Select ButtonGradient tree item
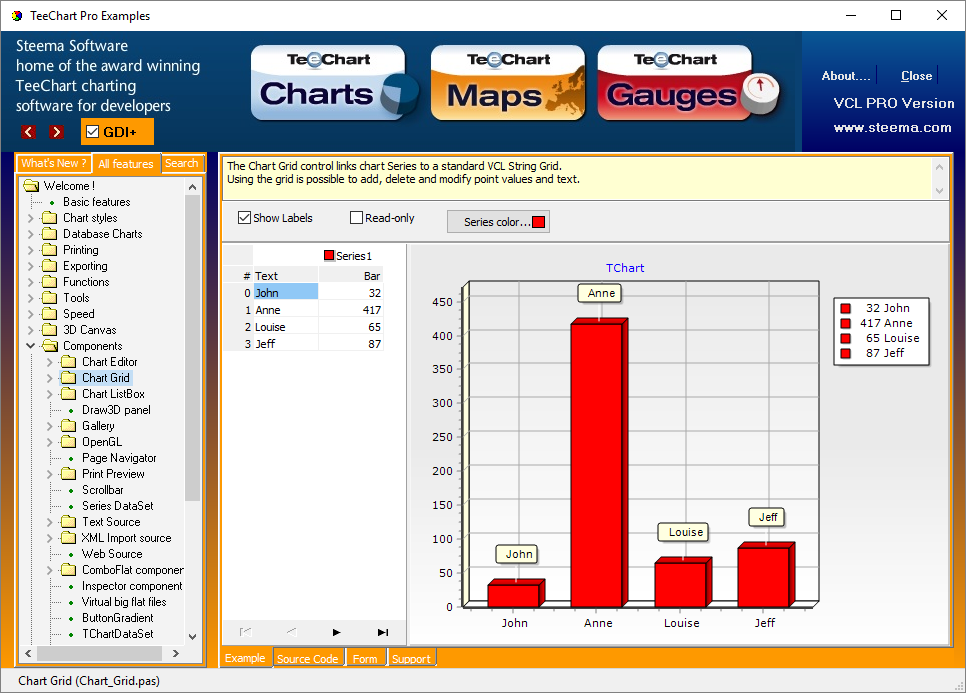The width and height of the screenshot is (966, 693). point(118,618)
